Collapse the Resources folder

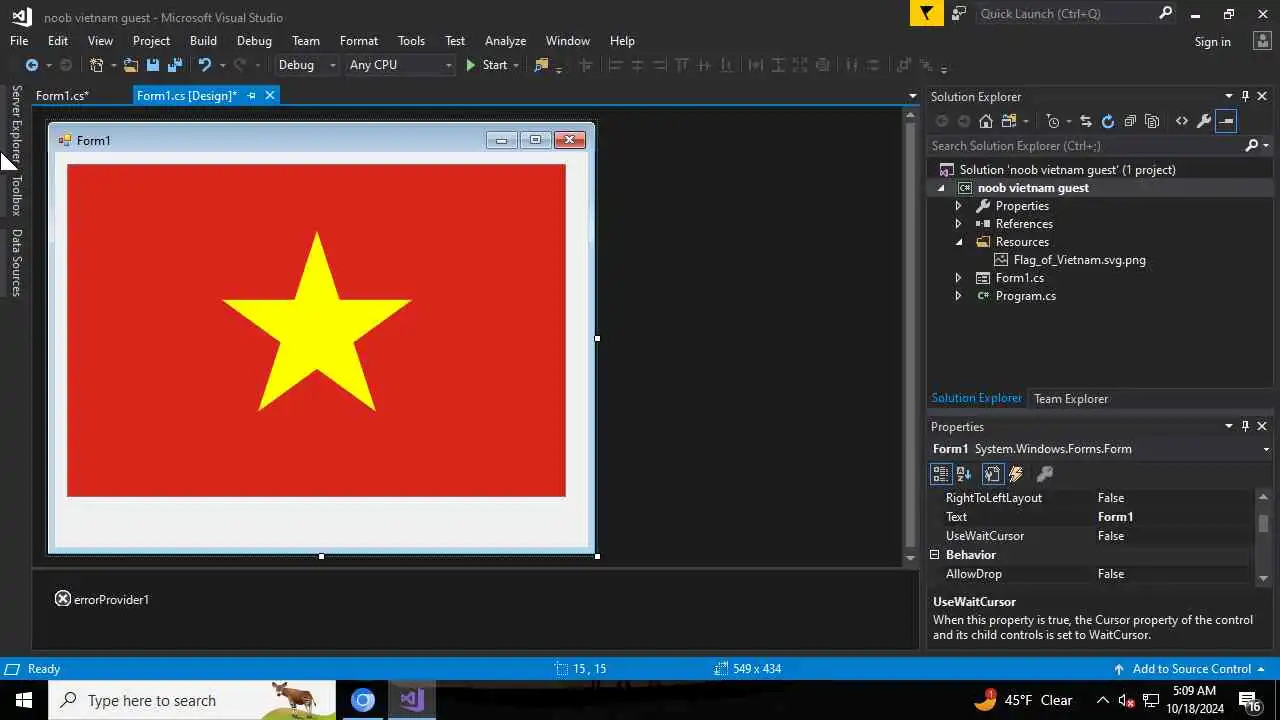point(958,242)
